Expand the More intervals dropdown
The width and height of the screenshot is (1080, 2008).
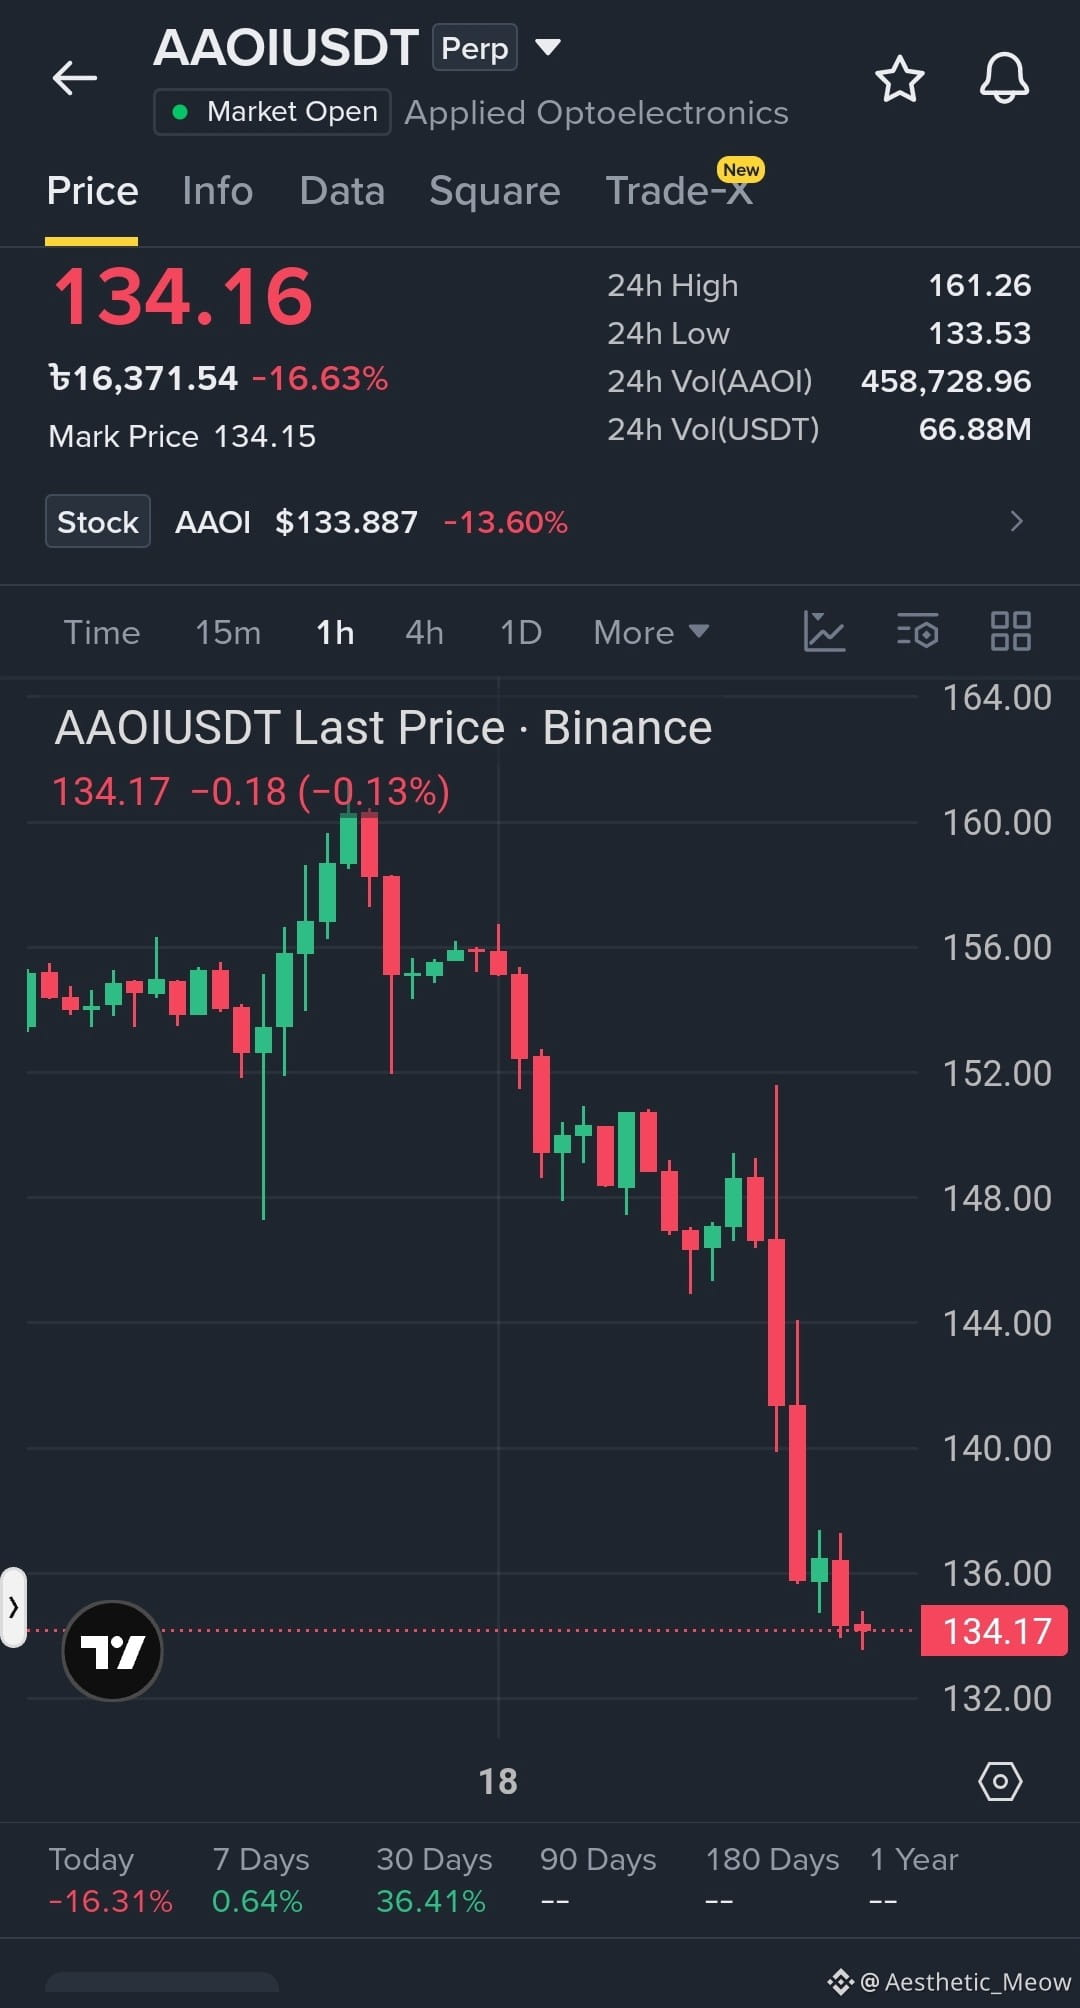click(651, 632)
